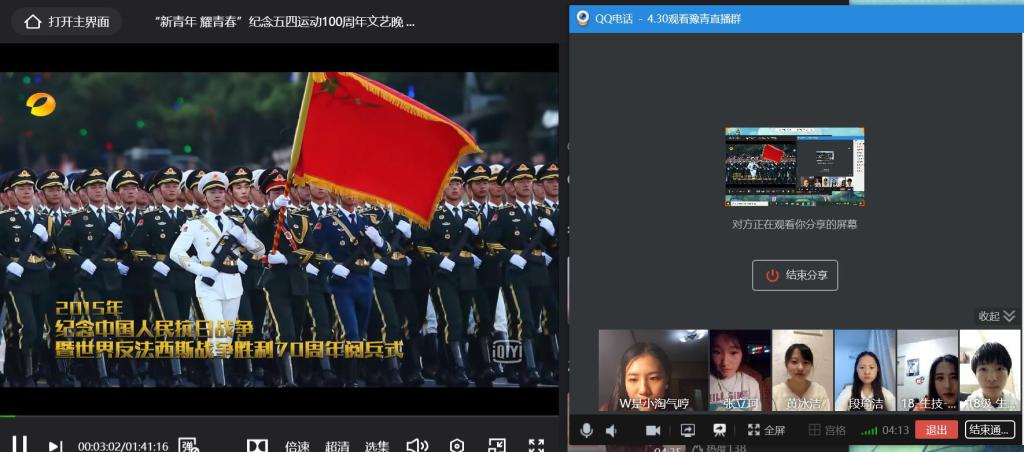Toggle the danmaku bullet comments
1024x452 pixels.
pos(188,446)
